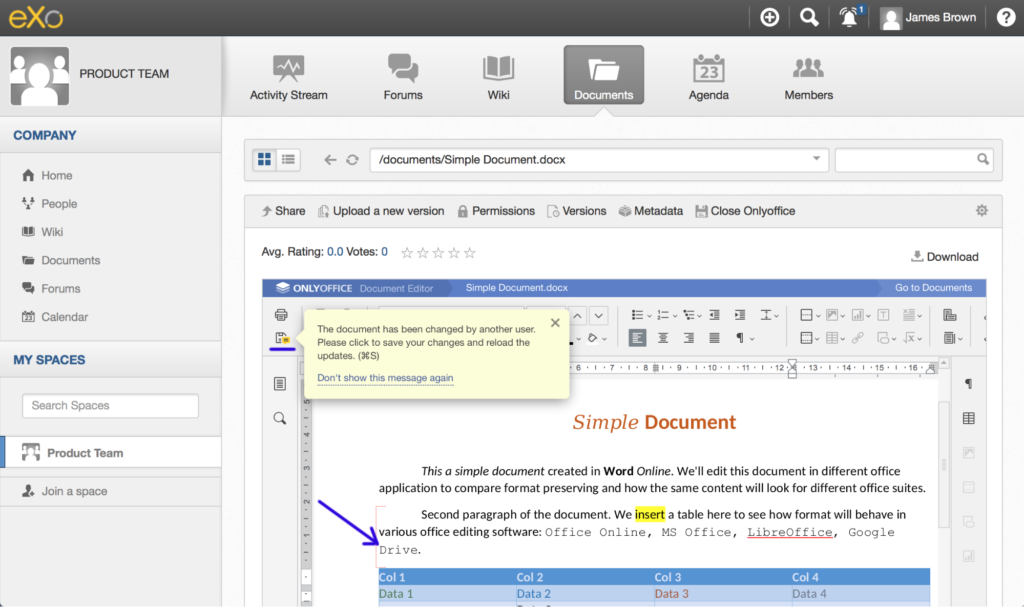Screen dimensions: 1024x607
Task: Dismiss the yellow notification tooltip
Action: click(x=555, y=323)
